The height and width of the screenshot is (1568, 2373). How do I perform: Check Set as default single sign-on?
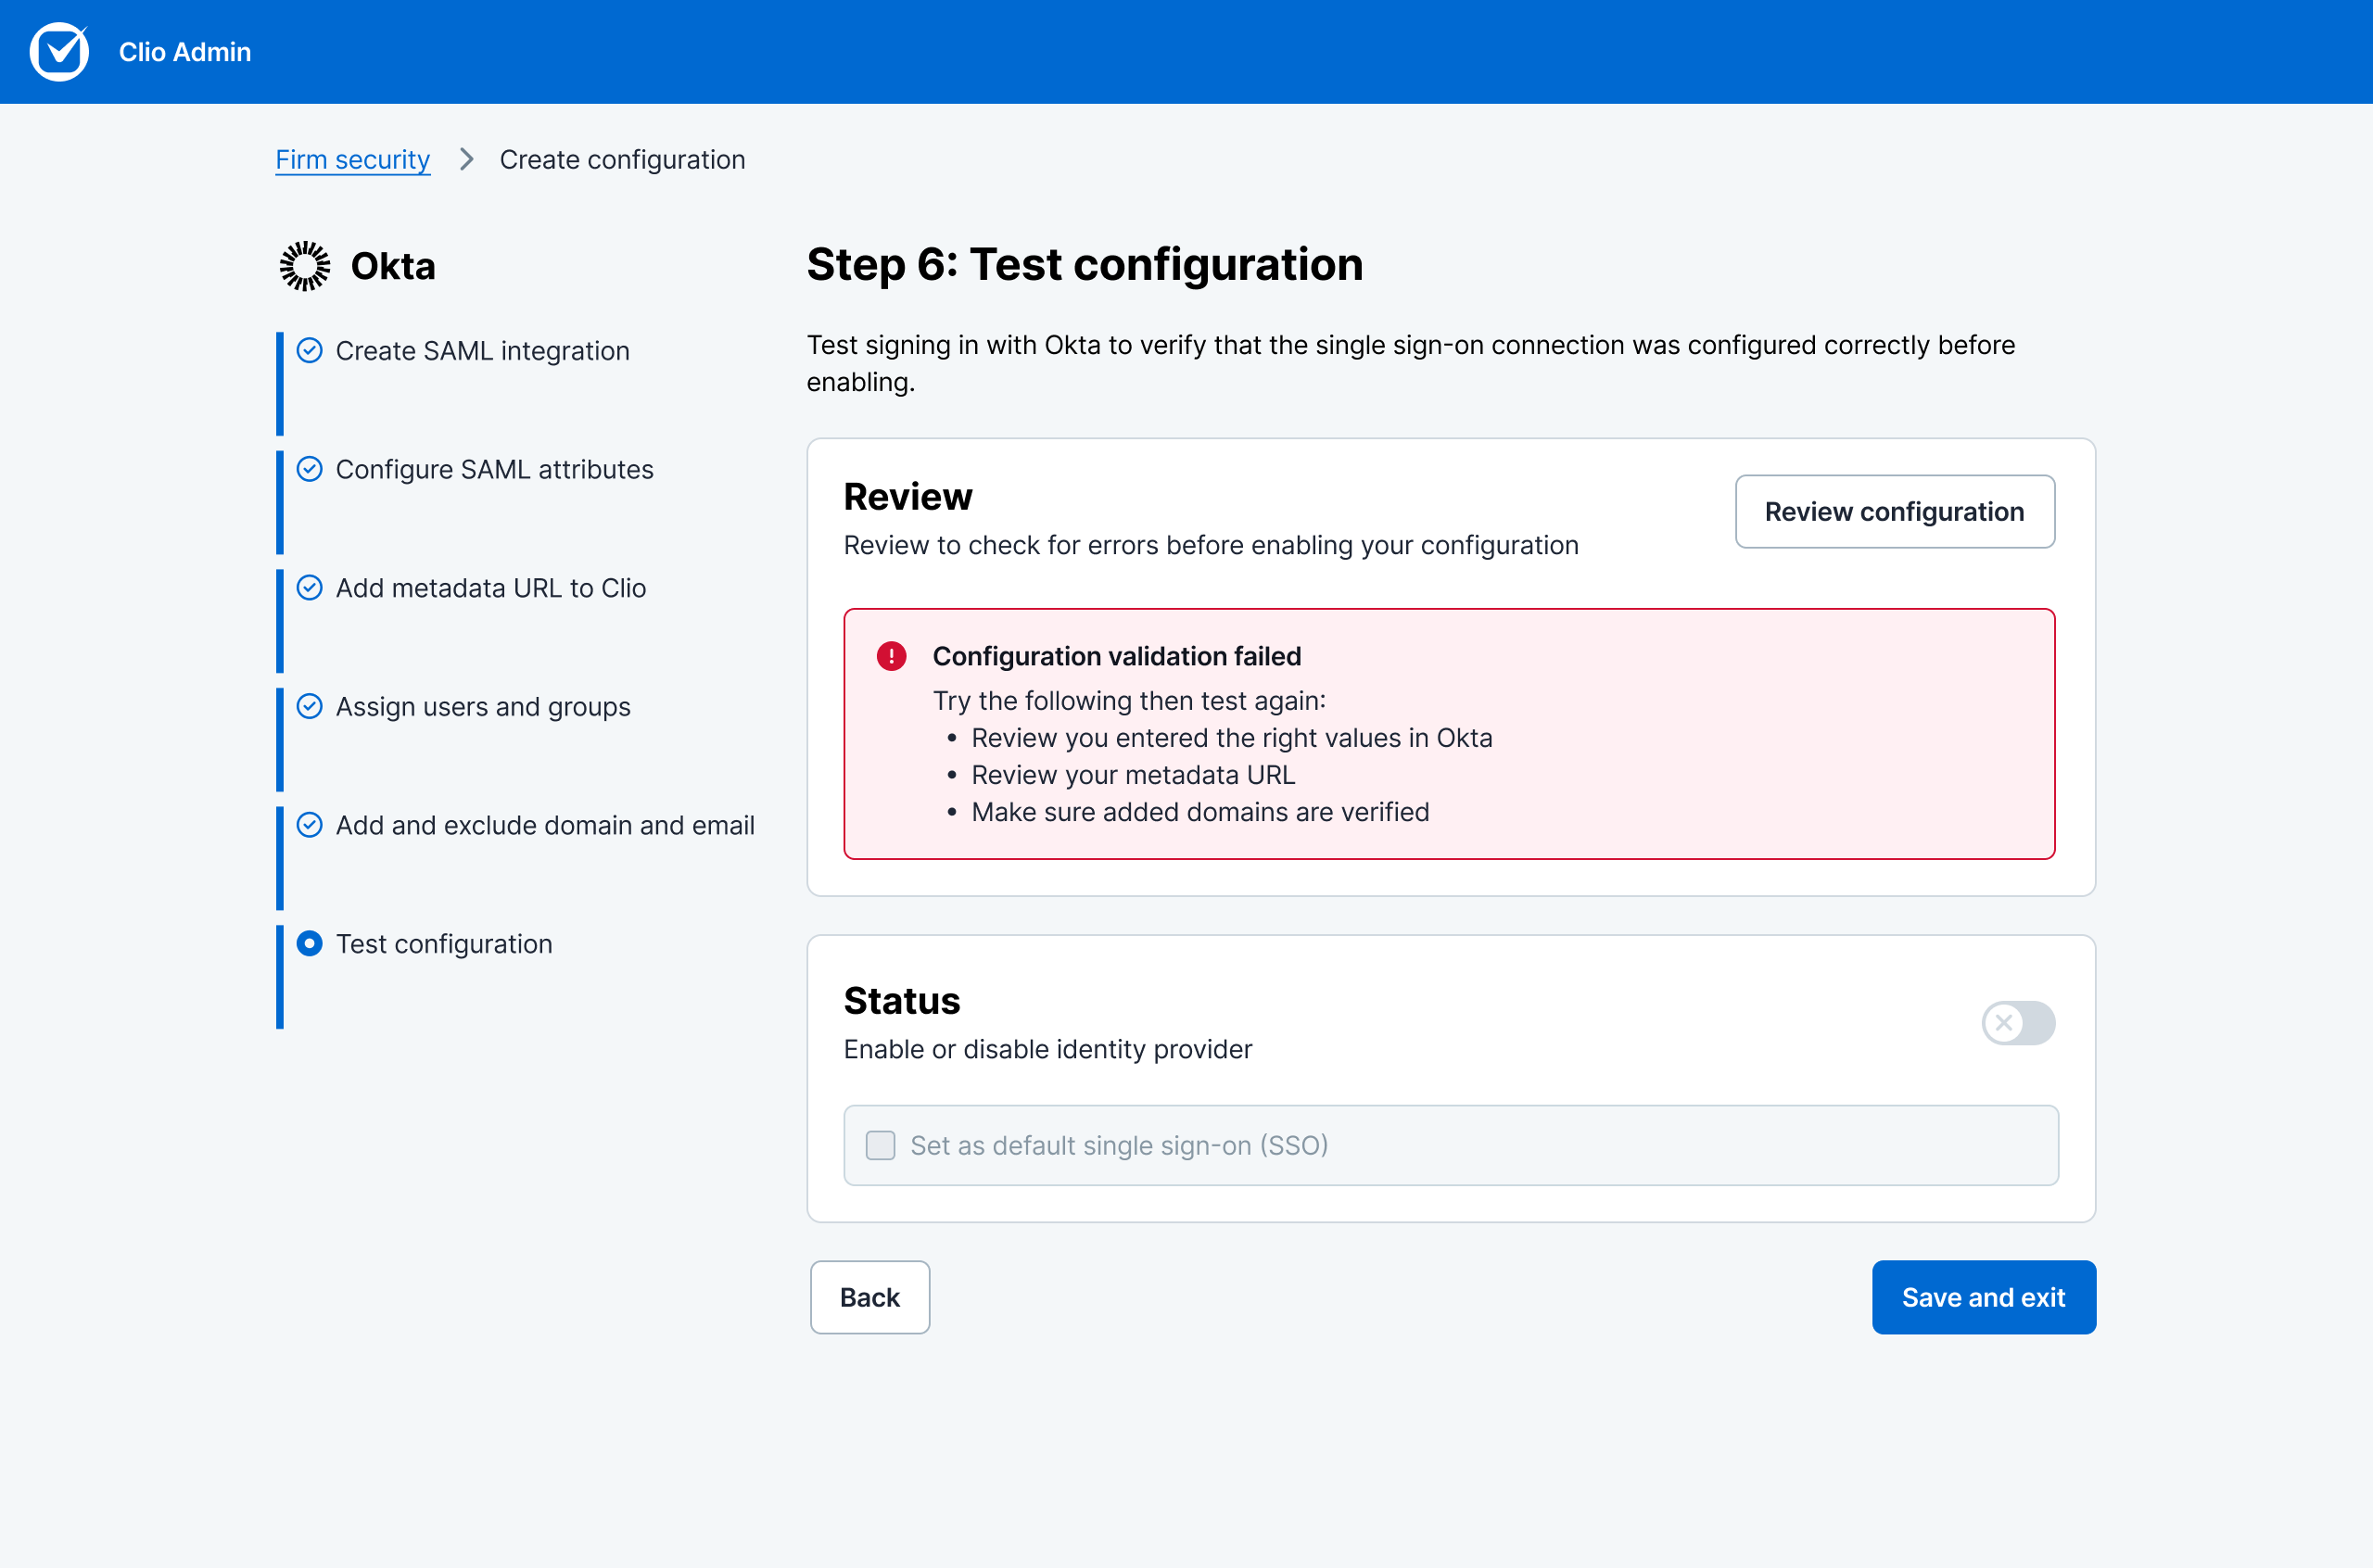(x=880, y=1145)
